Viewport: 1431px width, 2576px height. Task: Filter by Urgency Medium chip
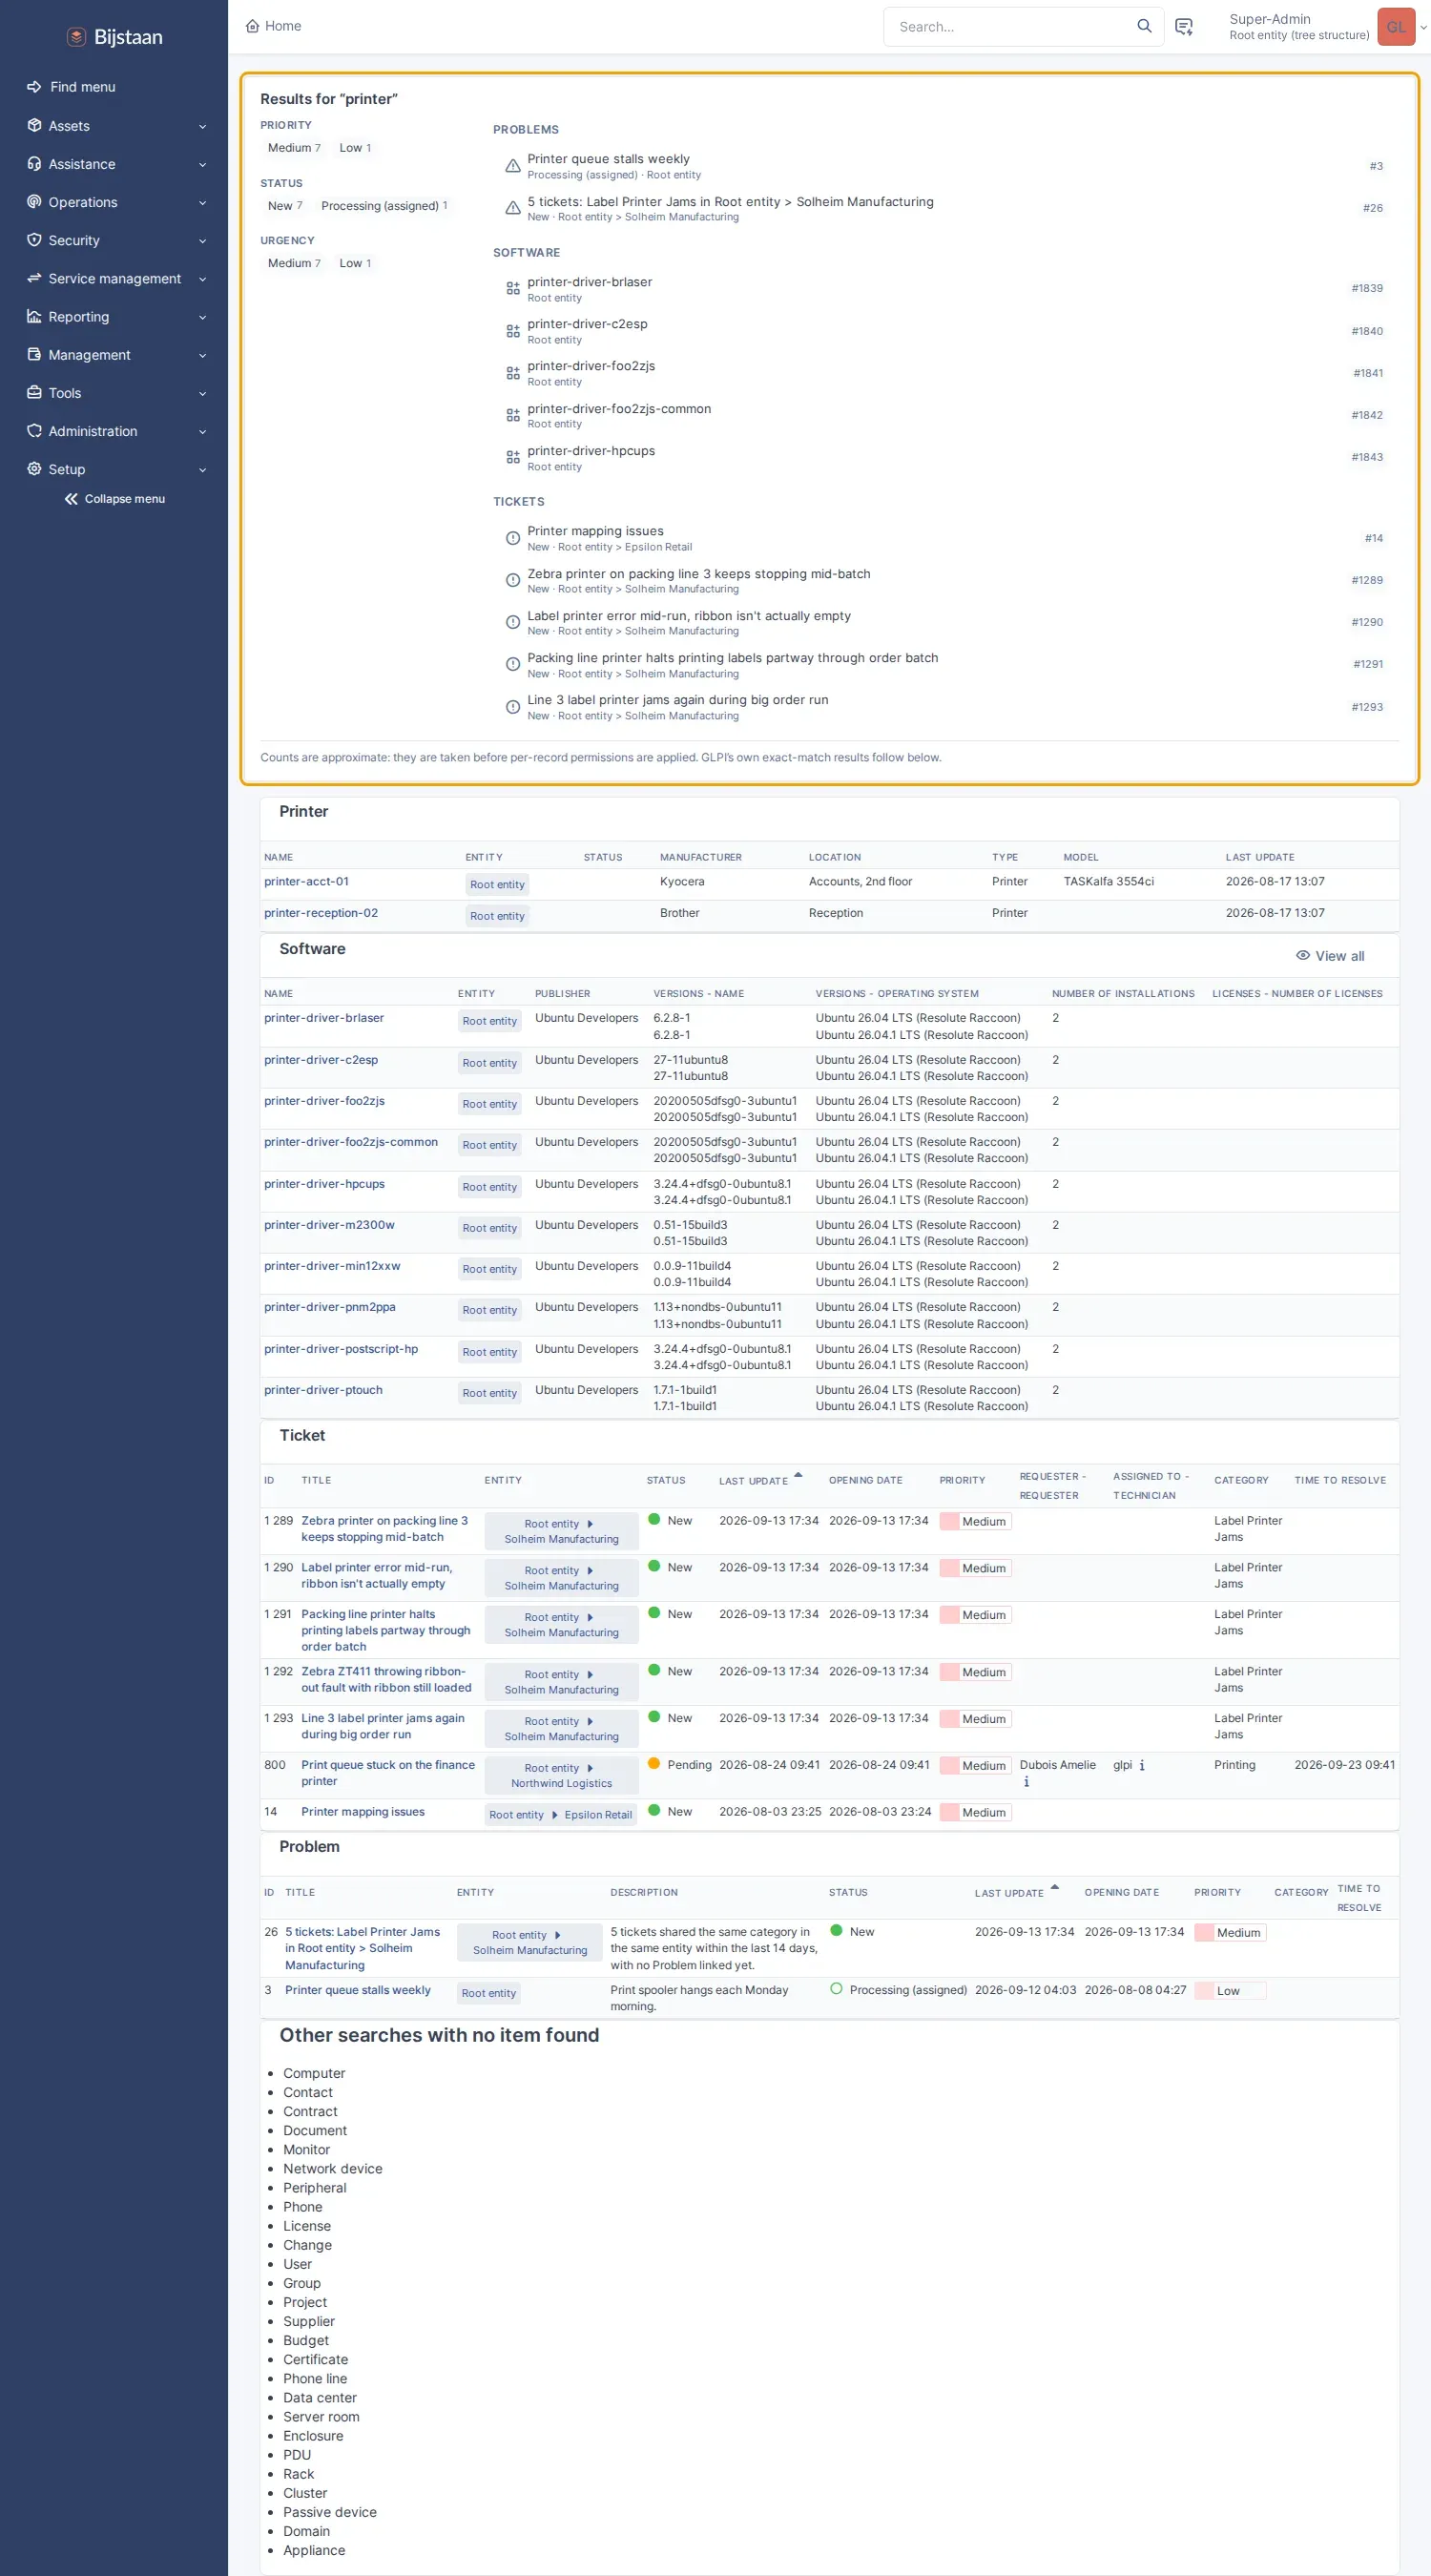tap(294, 263)
